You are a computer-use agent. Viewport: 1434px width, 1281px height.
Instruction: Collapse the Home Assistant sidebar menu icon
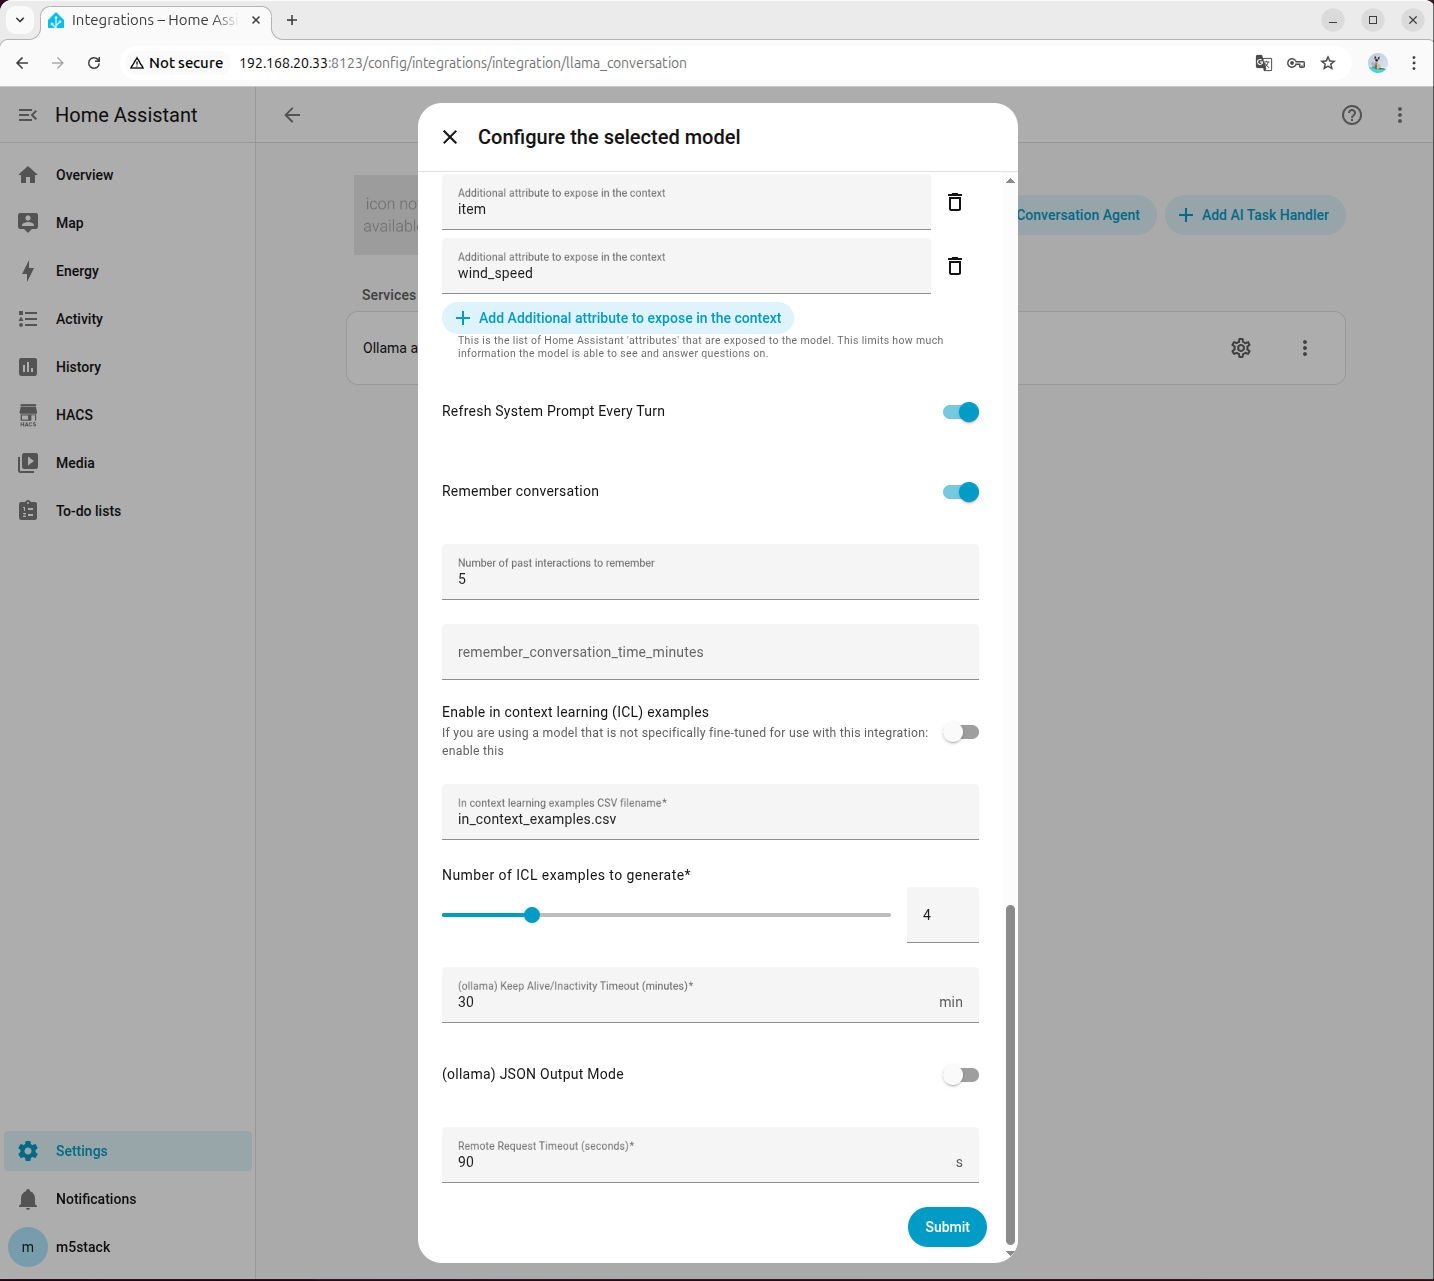click(28, 115)
